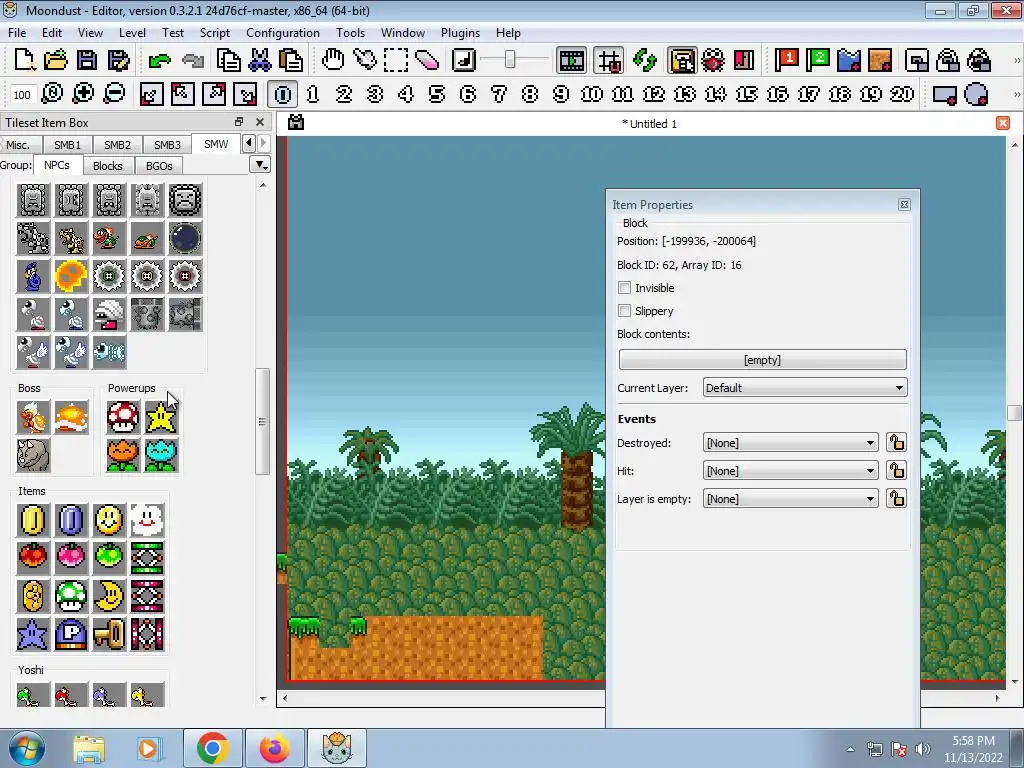Switch to section 5
Screen dimensions: 1024x768
pos(437,95)
